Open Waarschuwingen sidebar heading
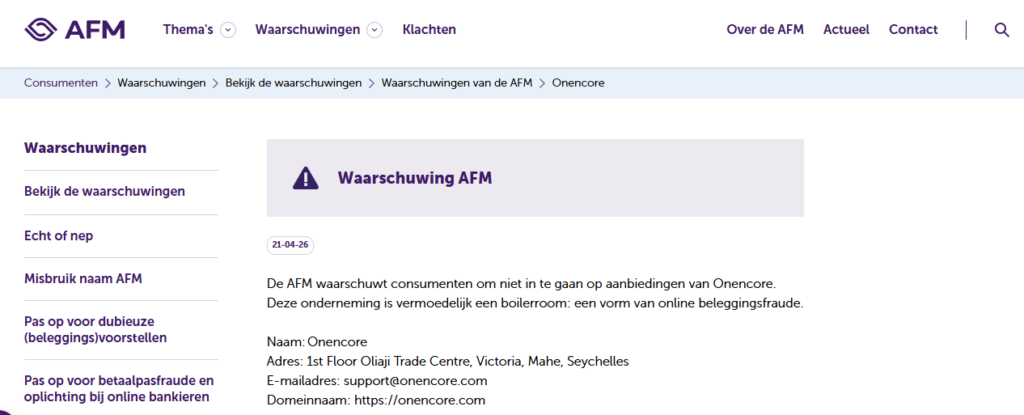Image resolution: width=1024 pixels, height=415 pixels. 85,148
